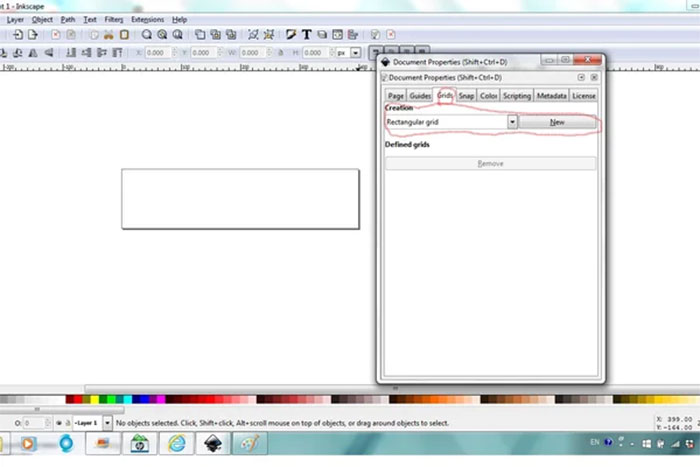
Task: Select the Text tool icon in toolbar
Action: click(x=306, y=34)
